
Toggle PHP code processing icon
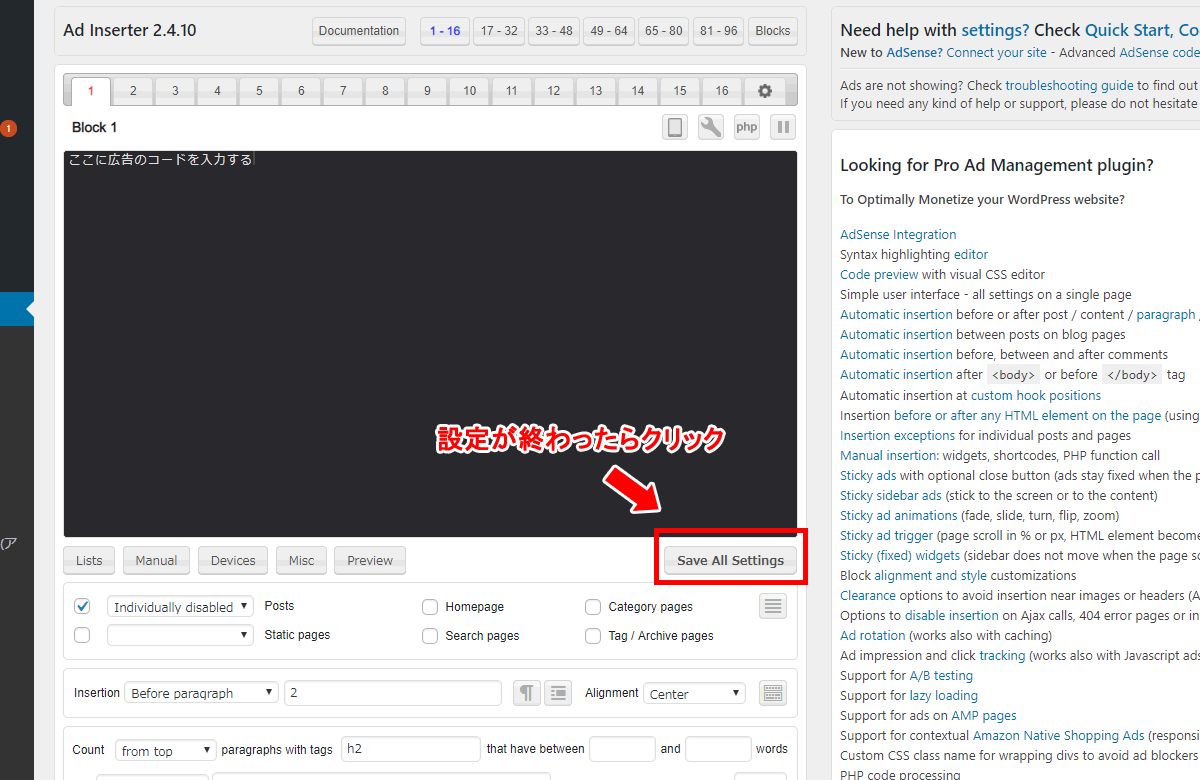click(747, 127)
